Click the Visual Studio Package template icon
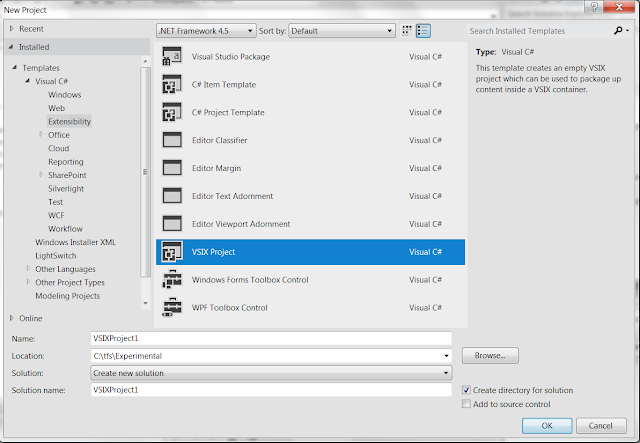640x443 pixels. coord(172,56)
